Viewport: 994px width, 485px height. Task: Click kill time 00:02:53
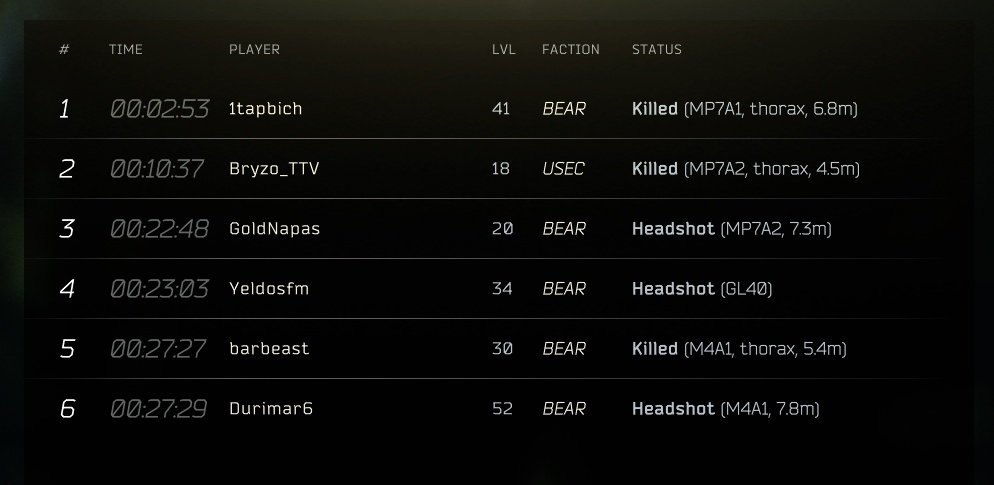point(159,109)
